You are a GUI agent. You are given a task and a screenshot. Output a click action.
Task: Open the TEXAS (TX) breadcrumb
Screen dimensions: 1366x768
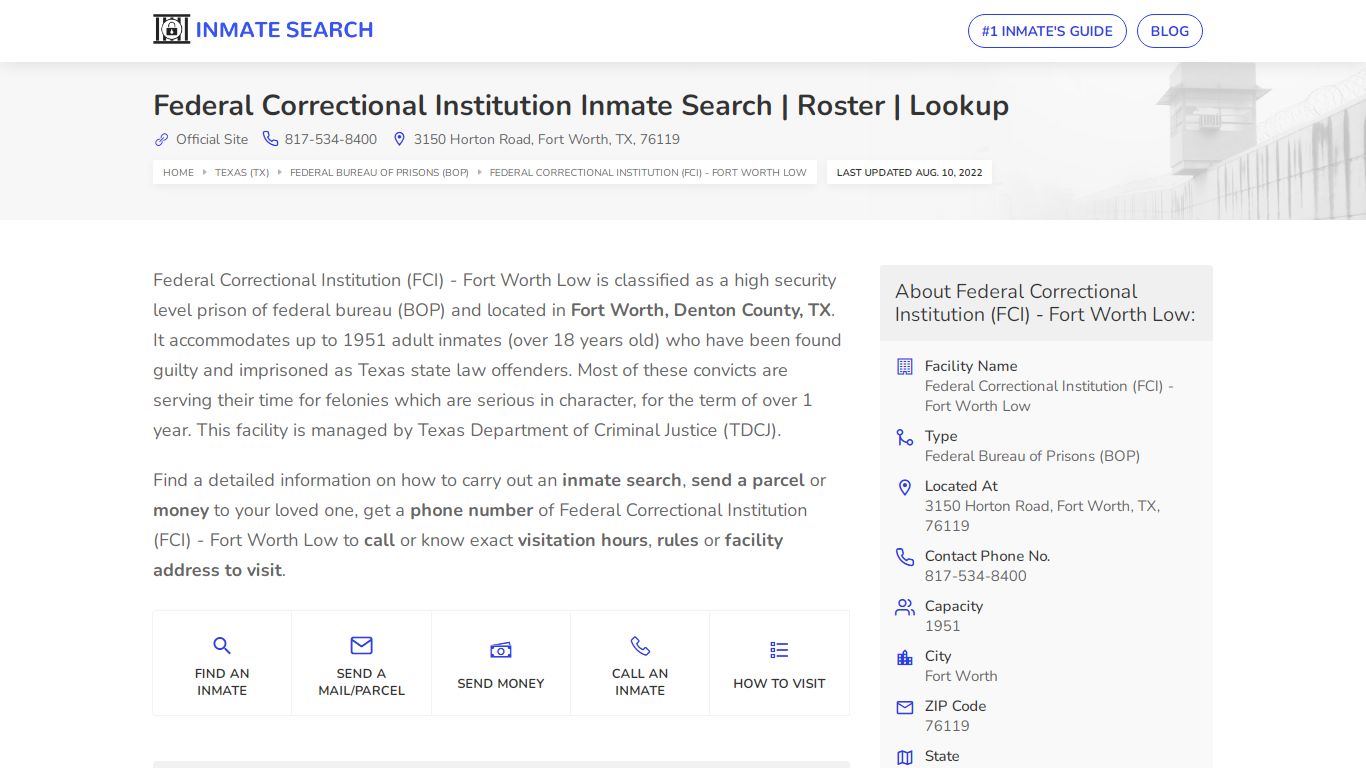point(242,172)
